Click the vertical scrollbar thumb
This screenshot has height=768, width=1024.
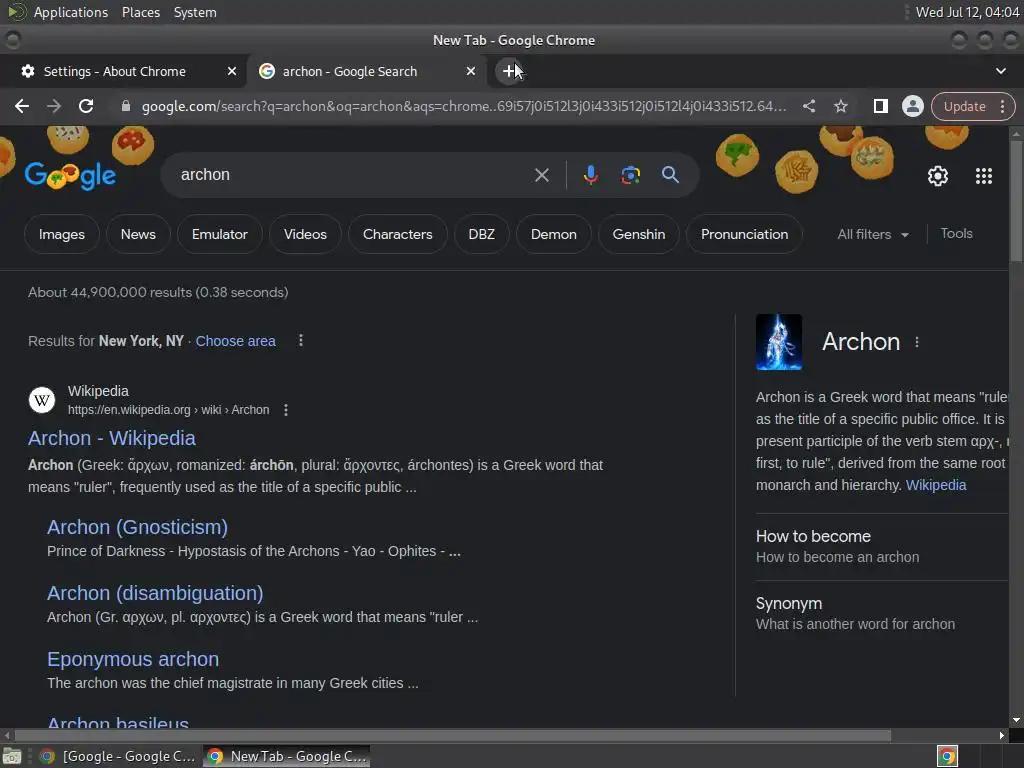(x=1016, y=201)
